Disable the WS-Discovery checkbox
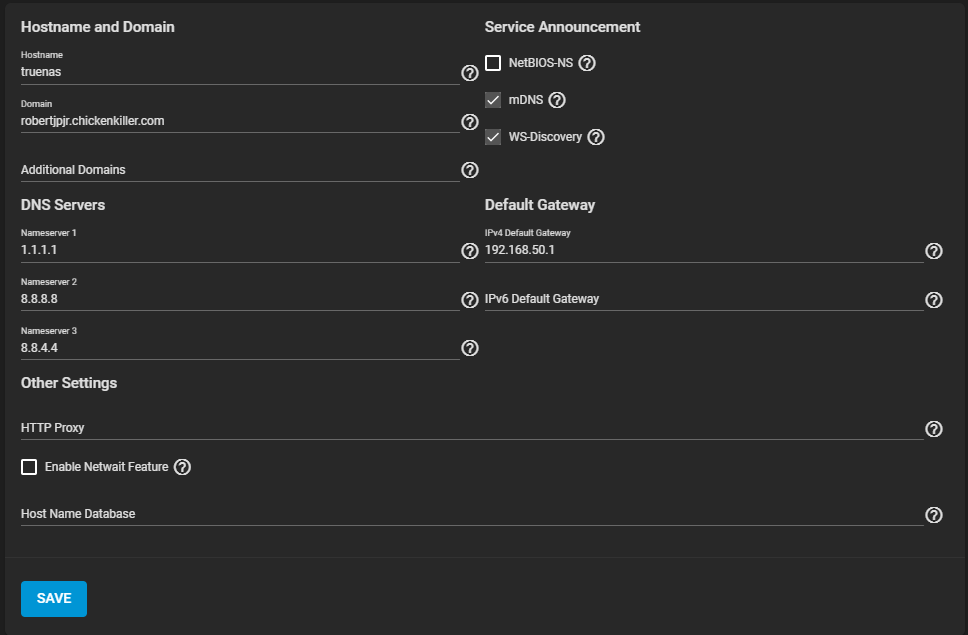968x635 pixels. [493, 137]
